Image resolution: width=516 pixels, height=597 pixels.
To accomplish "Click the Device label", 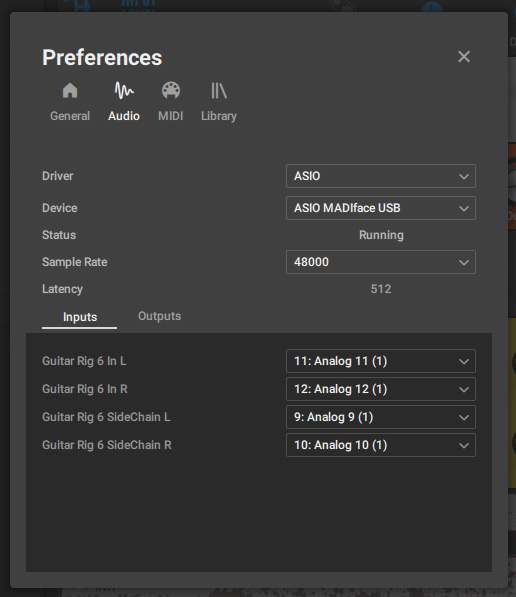I will click(60, 208).
